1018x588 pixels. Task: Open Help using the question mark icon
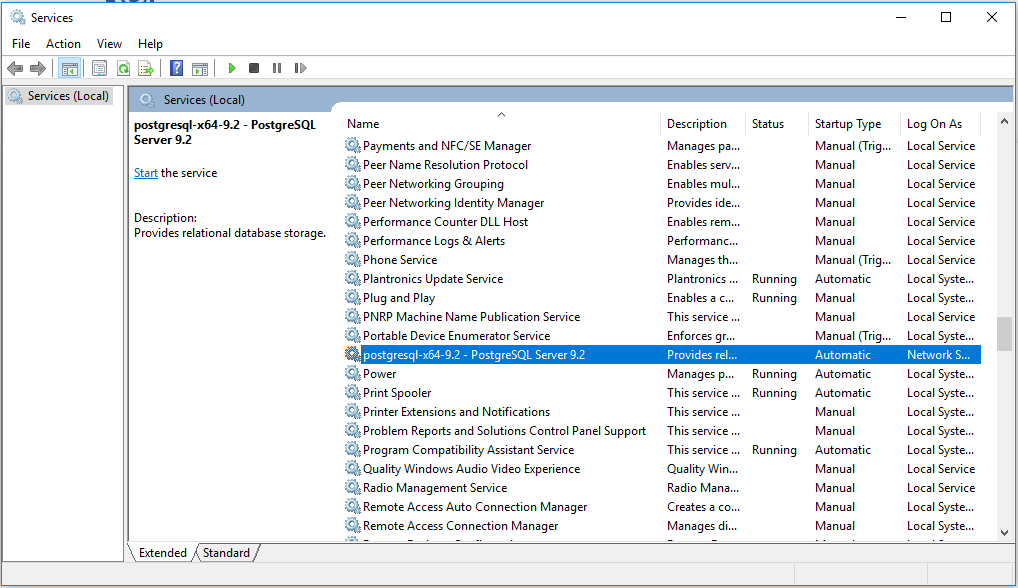(176, 68)
